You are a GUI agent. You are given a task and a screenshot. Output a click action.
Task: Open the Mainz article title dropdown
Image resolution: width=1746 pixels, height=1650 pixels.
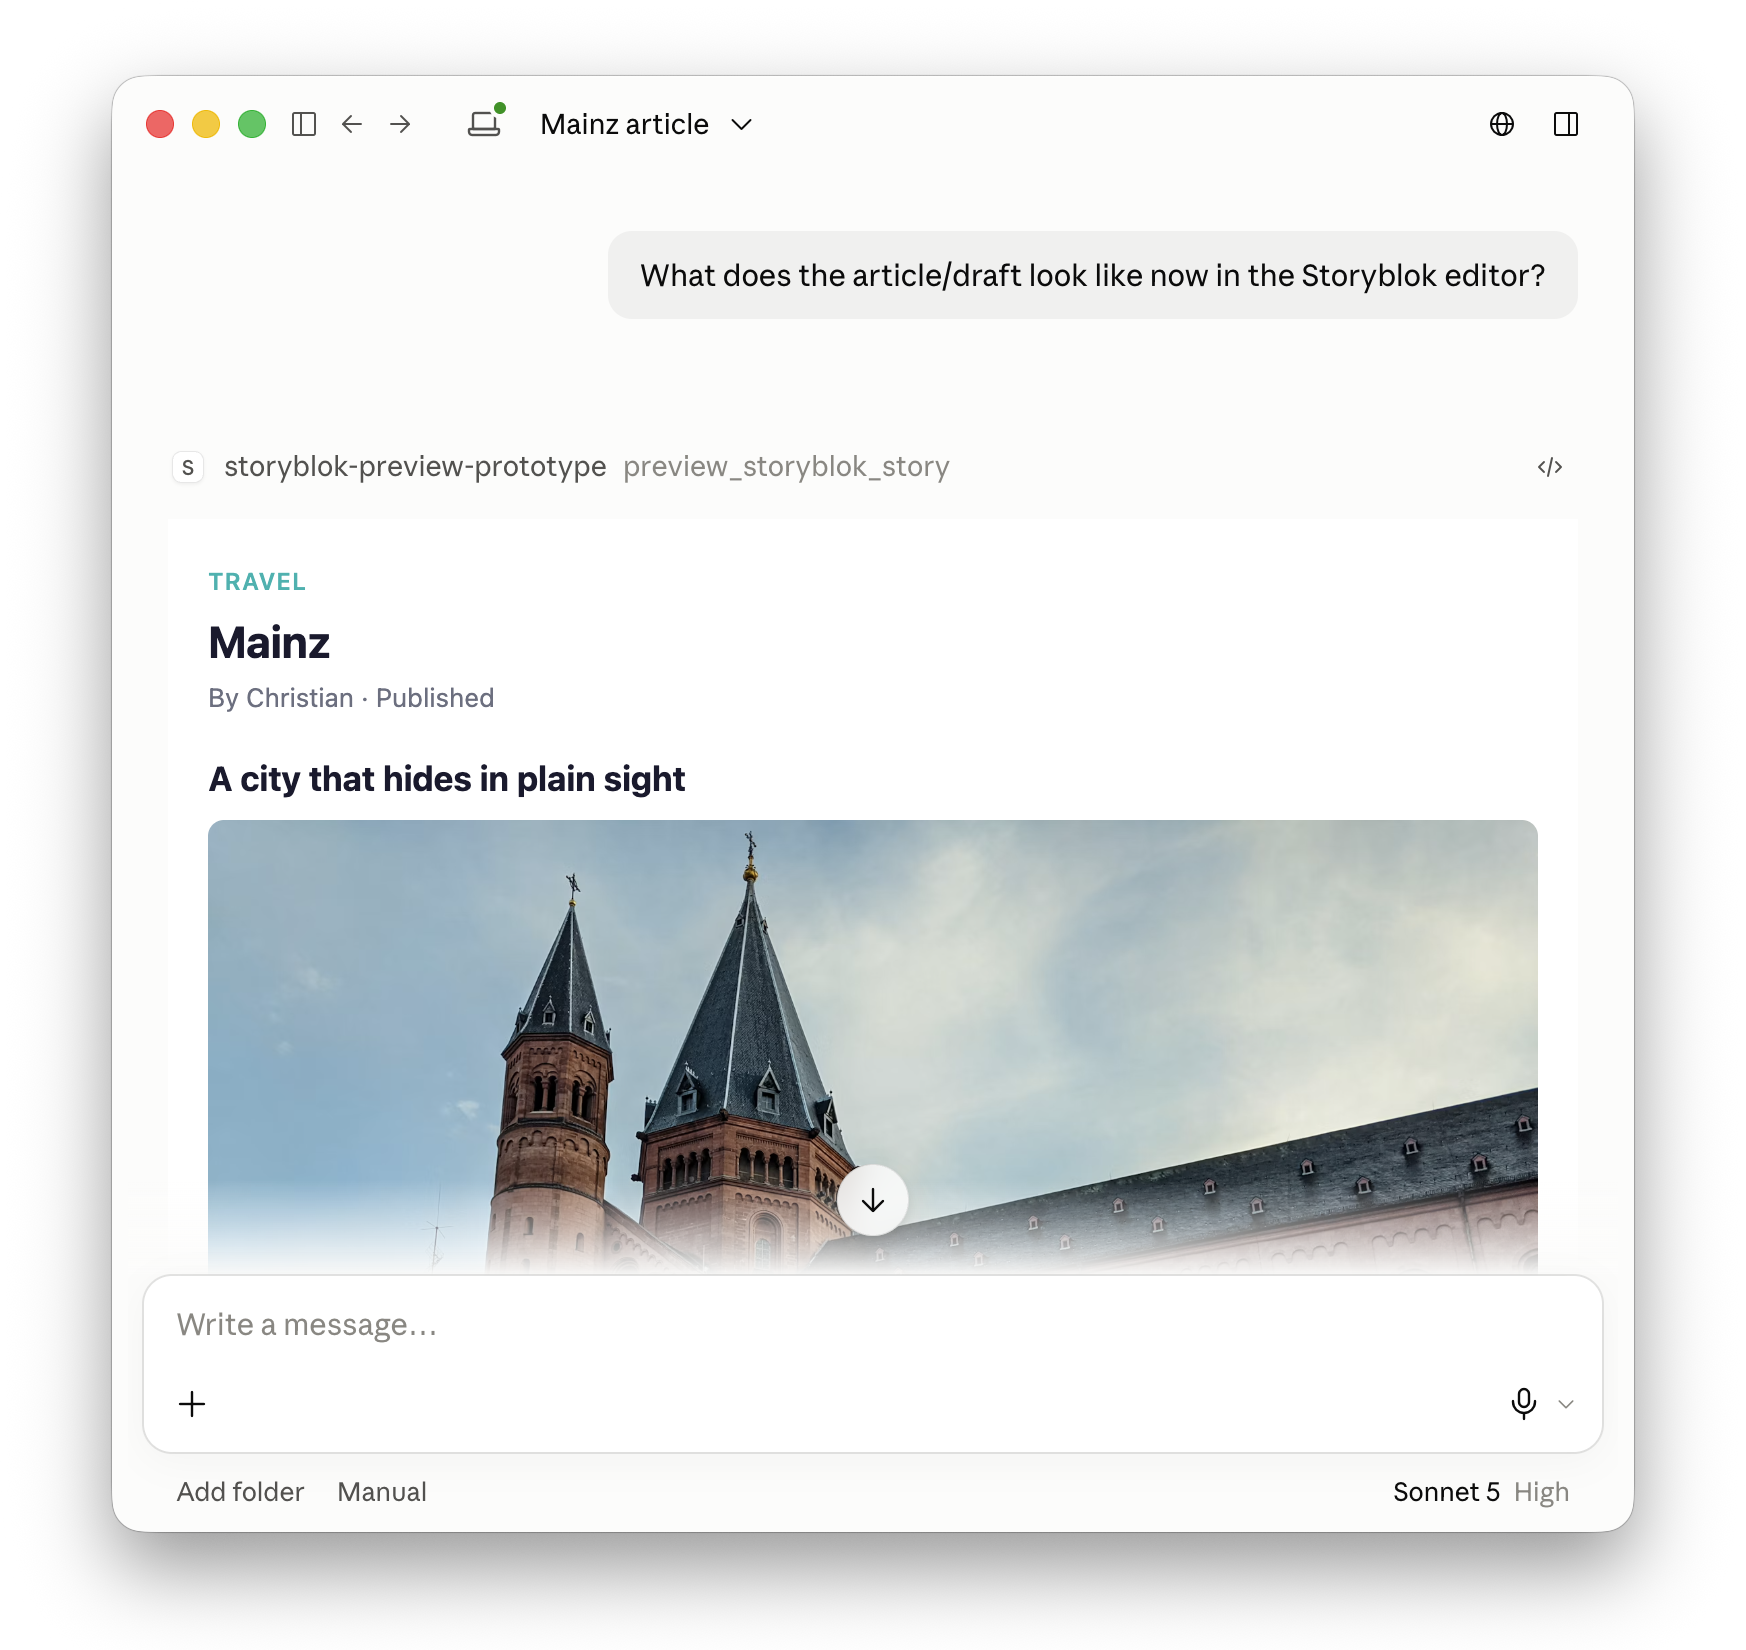pos(646,124)
